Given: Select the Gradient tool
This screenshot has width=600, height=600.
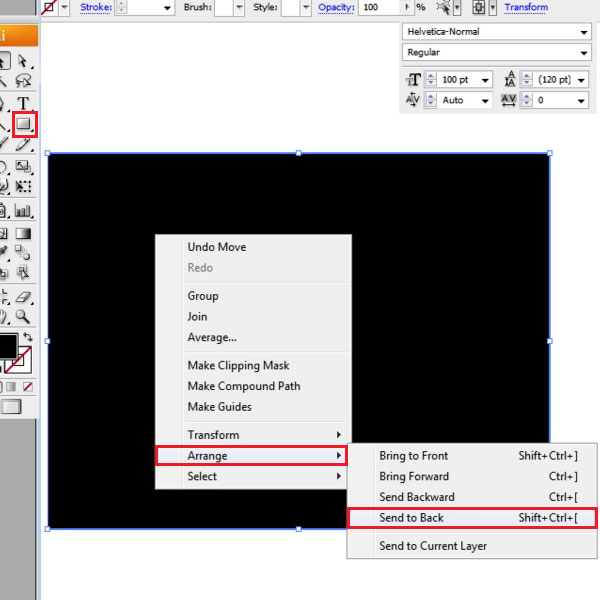Looking at the screenshot, I should click(x=23, y=233).
